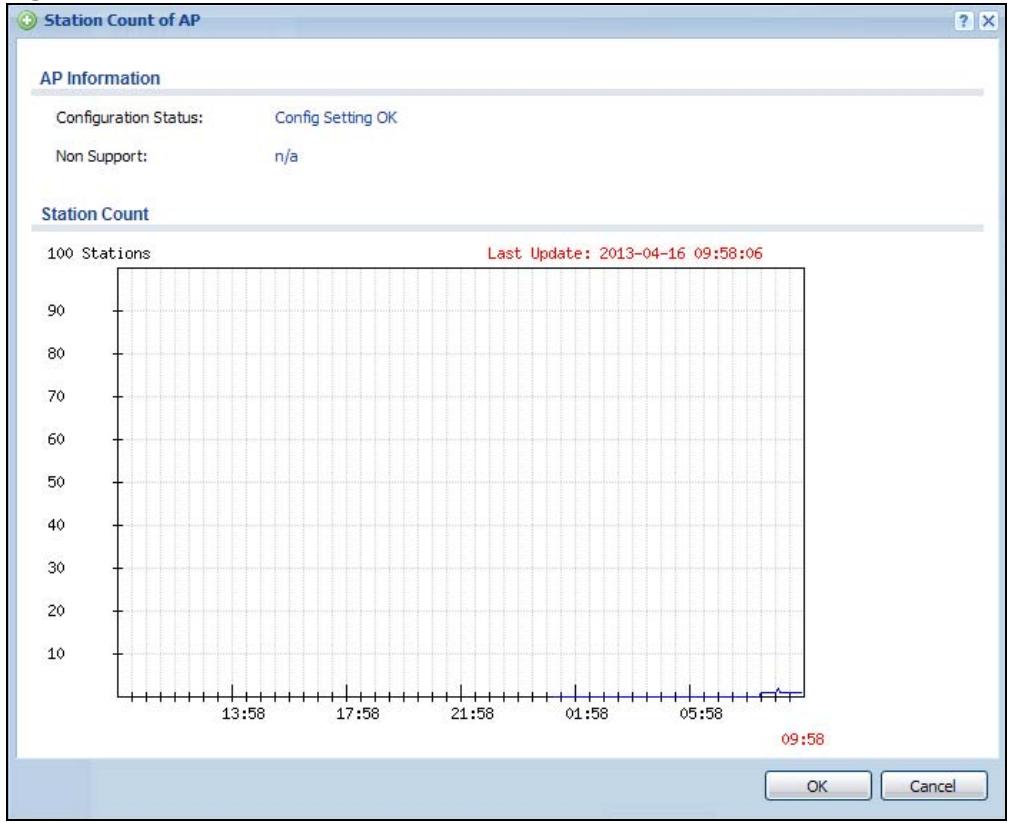Click the 01:58 time axis label
This screenshot has width=1009, height=823.
(x=586, y=714)
